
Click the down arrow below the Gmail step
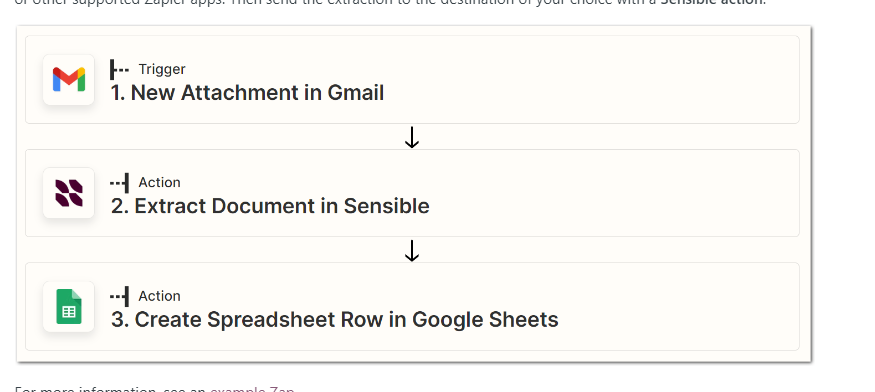pos(412,137)
